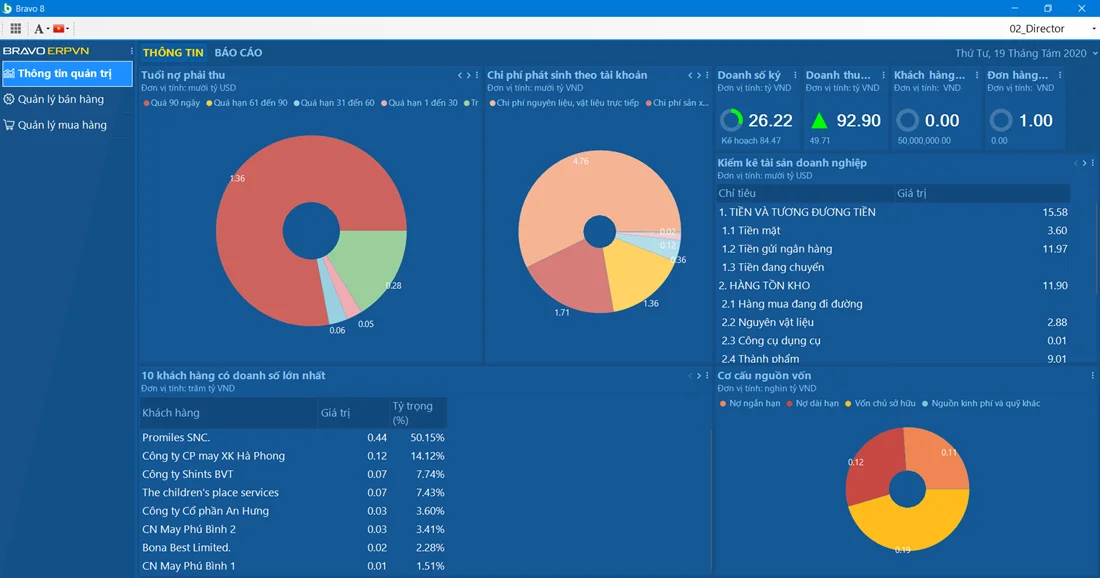Show next page of Kiểm kê tài sản panel
Viewport: 1100px width, 578px height.
1084,163
